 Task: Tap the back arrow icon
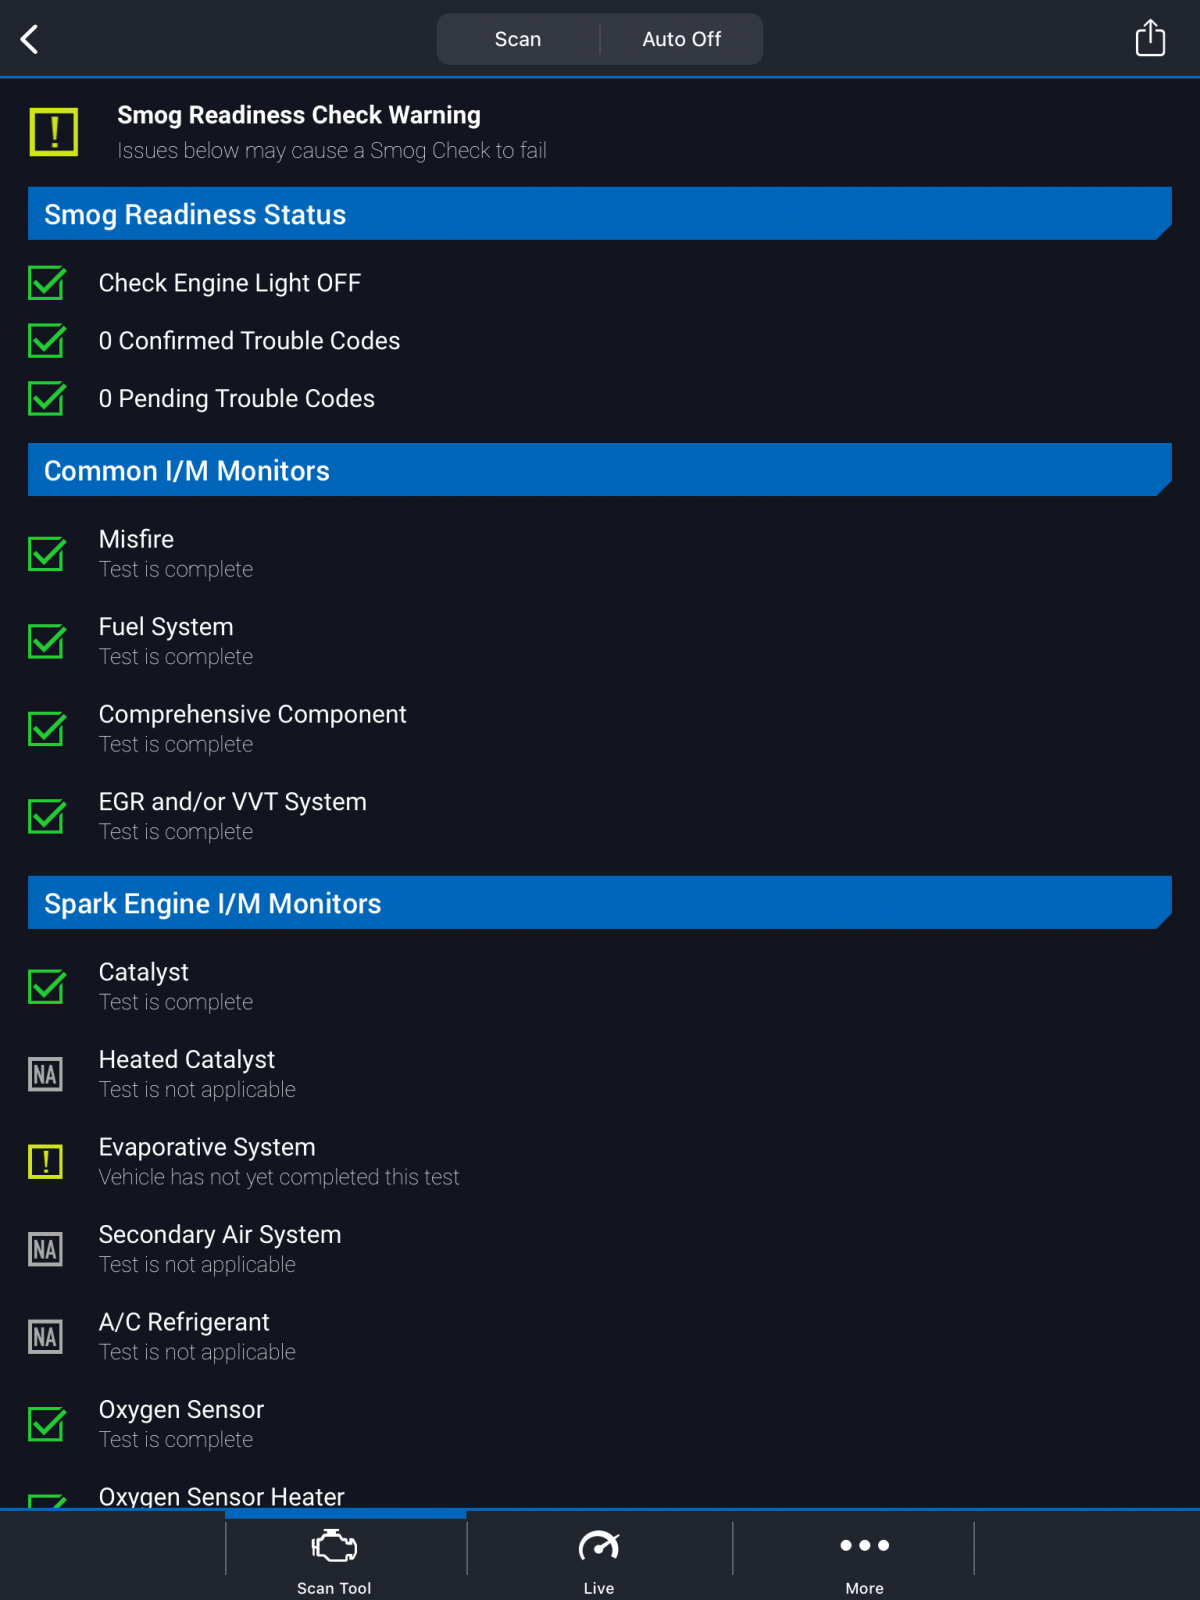tap(30, 39)
